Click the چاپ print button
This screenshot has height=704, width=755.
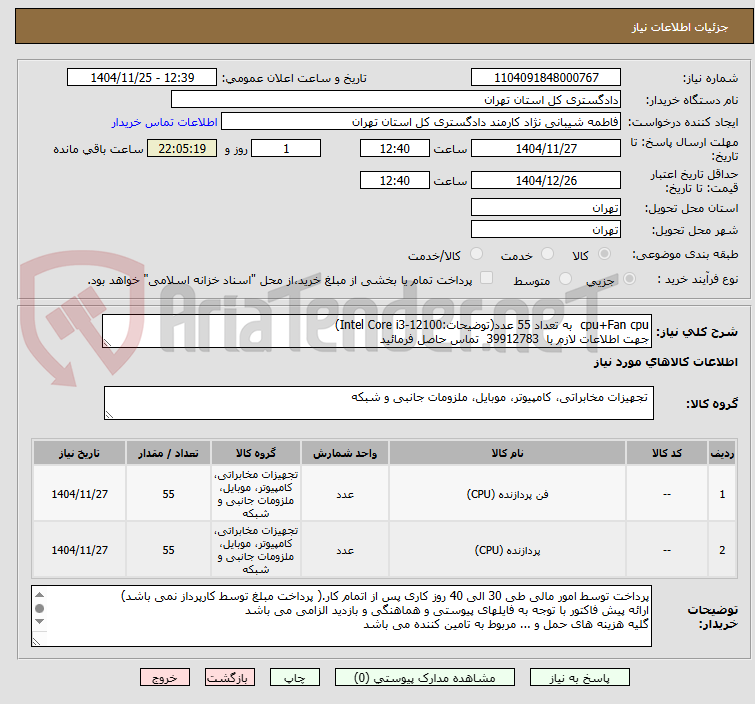(295, 678)
